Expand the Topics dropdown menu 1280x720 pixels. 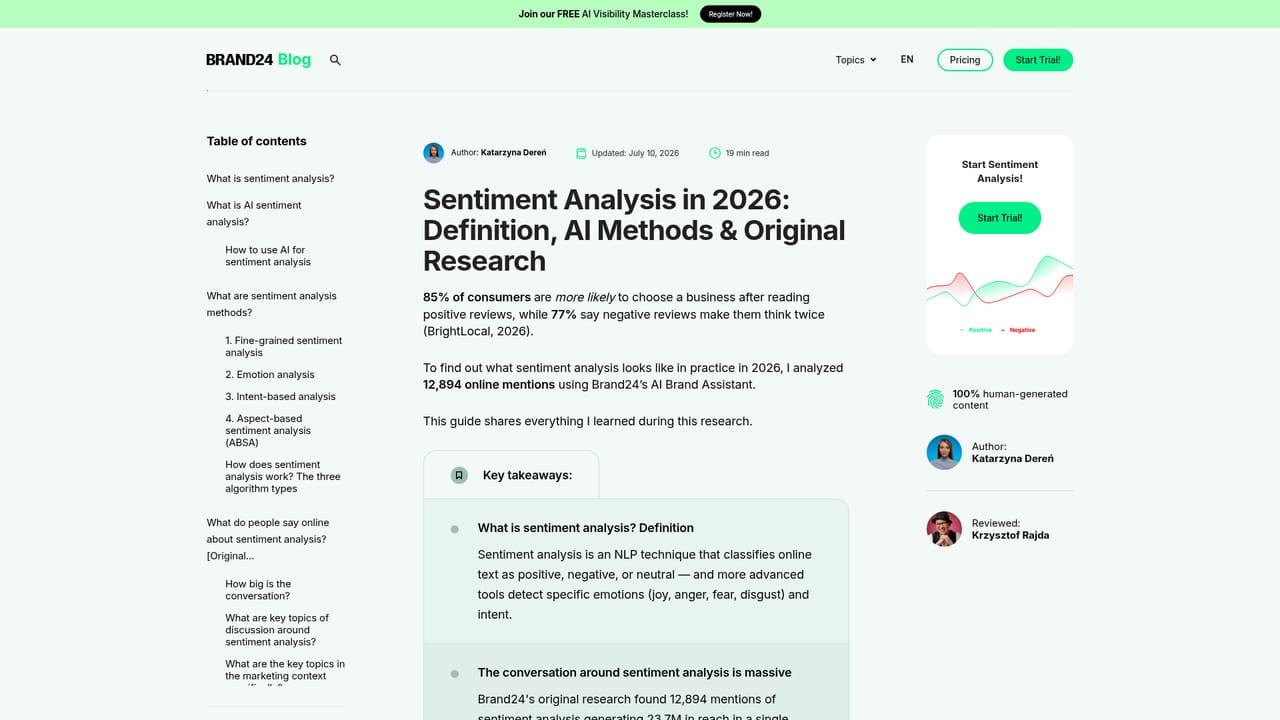click(x=856, y=60)
